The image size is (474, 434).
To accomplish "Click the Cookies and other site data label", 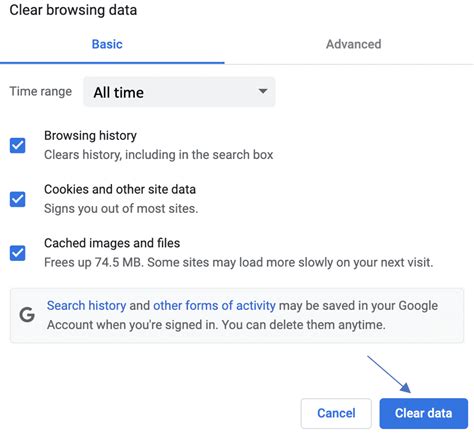I will point(120,189).
